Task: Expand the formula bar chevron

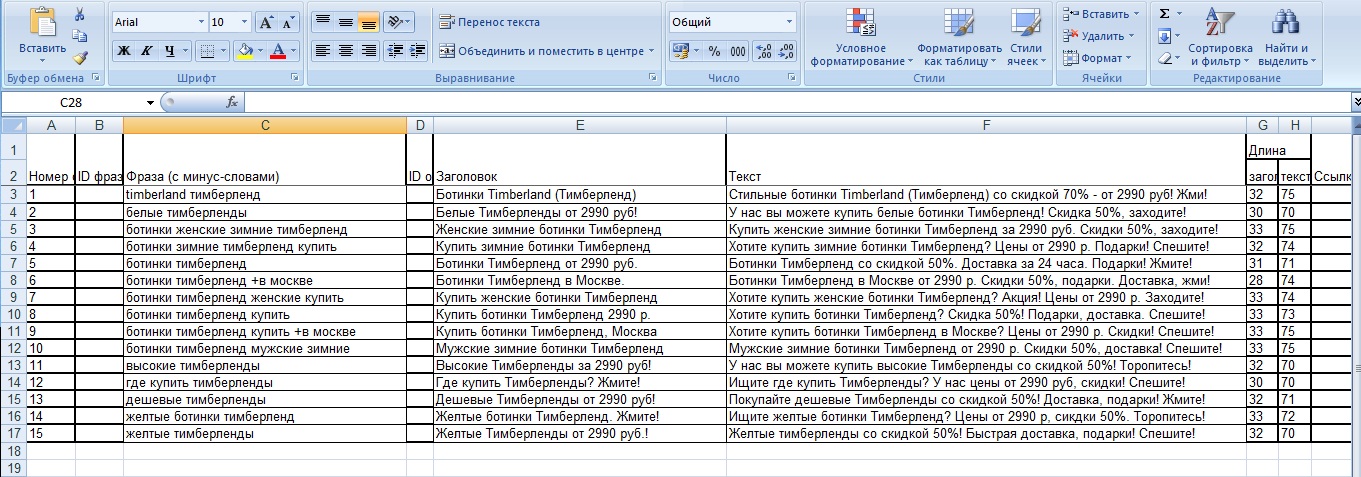Action: [1356, 102]
